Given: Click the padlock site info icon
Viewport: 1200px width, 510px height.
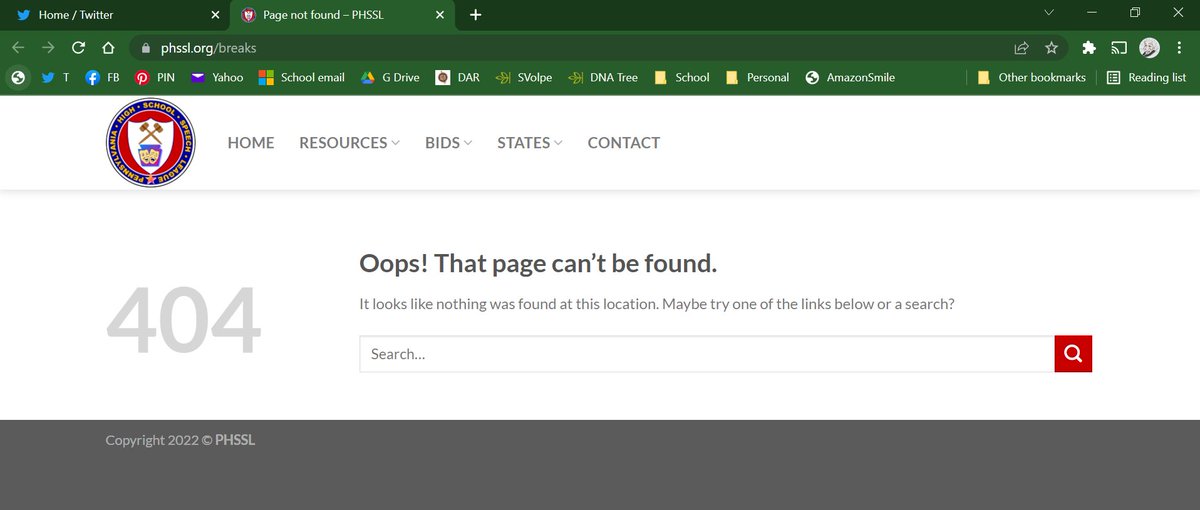Looking at the screenshot, I should click(x=146, y=47).
